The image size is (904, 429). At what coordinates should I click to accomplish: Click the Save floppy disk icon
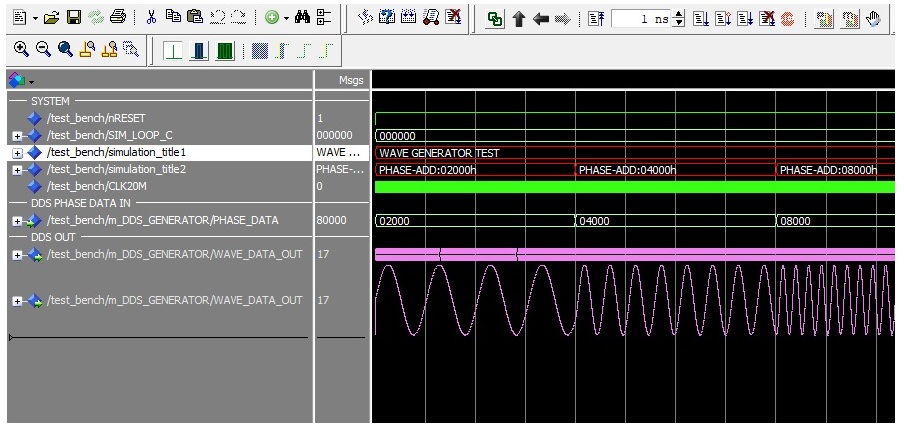tap(74, 18)
